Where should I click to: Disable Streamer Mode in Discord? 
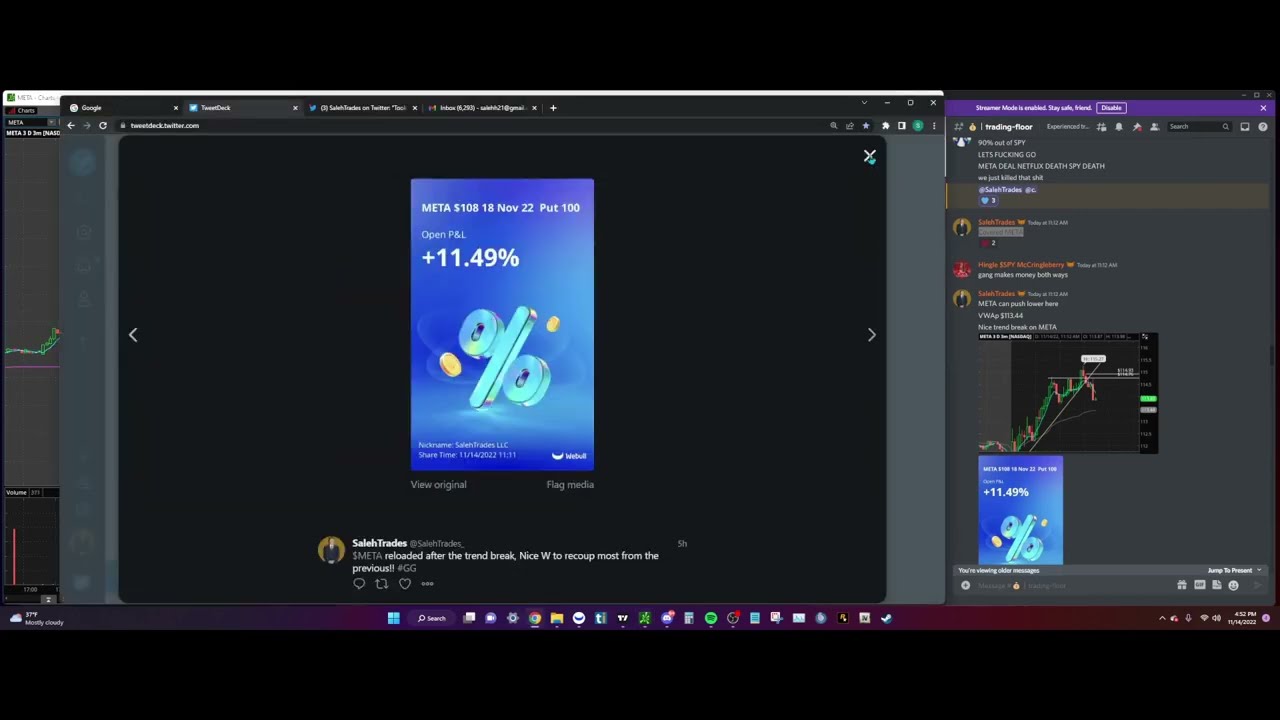click(x=1111, y=108)
